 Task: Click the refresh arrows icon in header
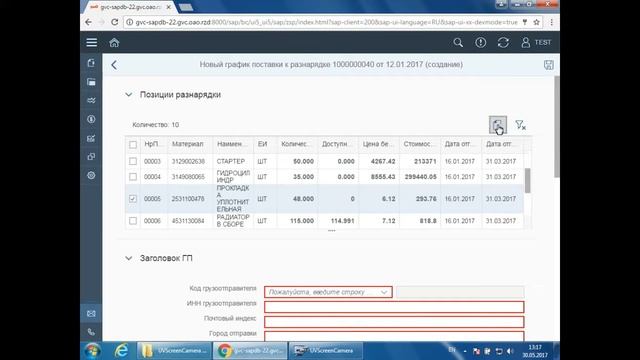click(x=503, y=42)
